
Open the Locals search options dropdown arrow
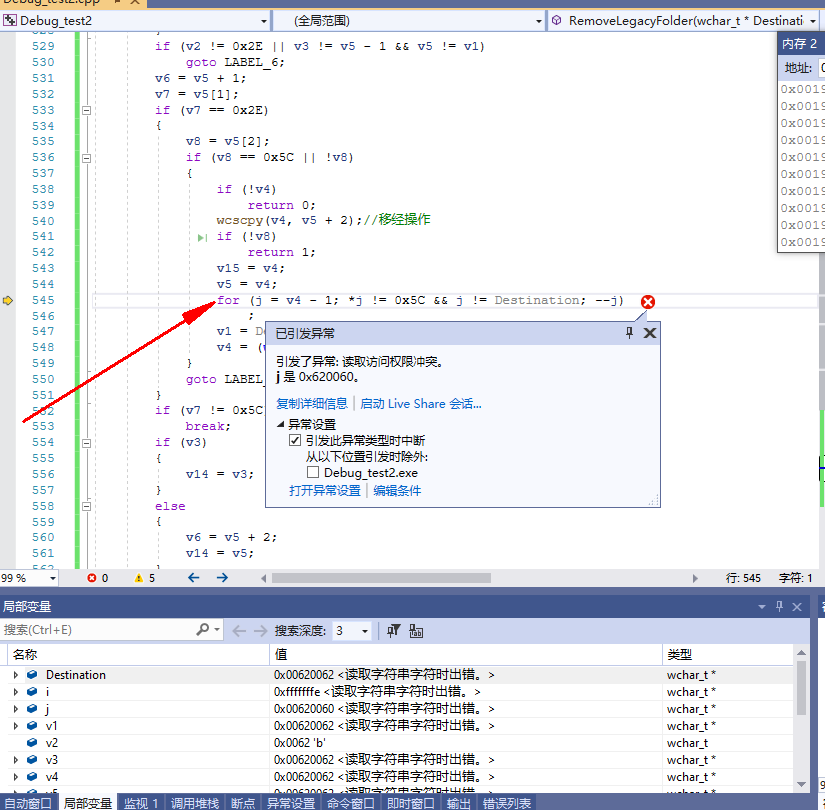click(x=217, y=629)
